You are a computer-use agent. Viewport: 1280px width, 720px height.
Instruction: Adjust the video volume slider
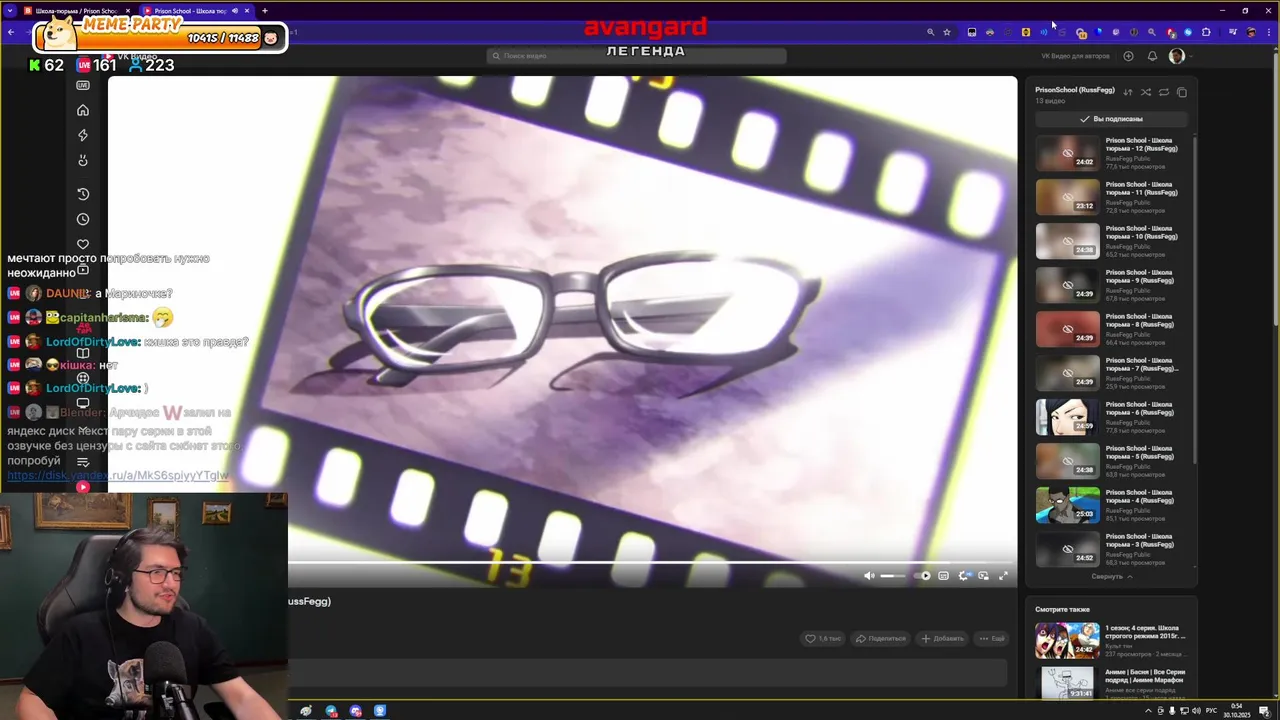click(892, 576)
